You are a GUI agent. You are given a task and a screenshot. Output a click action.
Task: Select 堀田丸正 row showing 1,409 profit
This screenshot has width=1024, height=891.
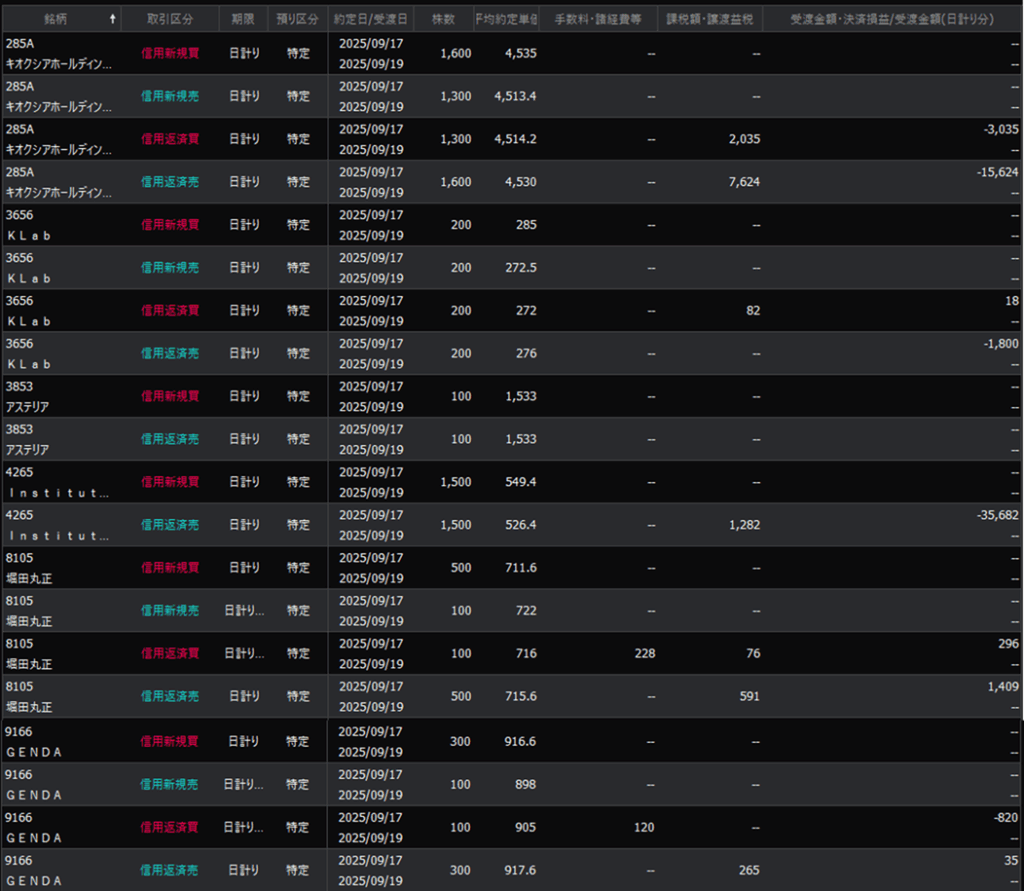169,696
